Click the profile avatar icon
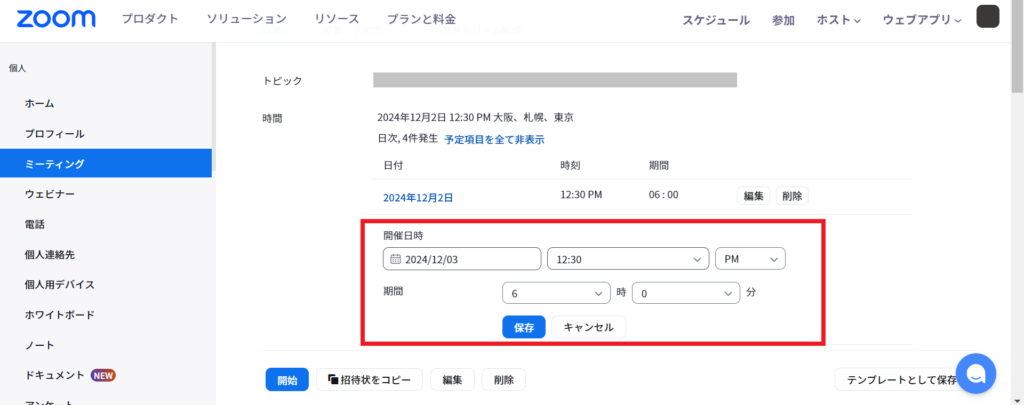Screen dimensions: 1024x405 [987, 17]
